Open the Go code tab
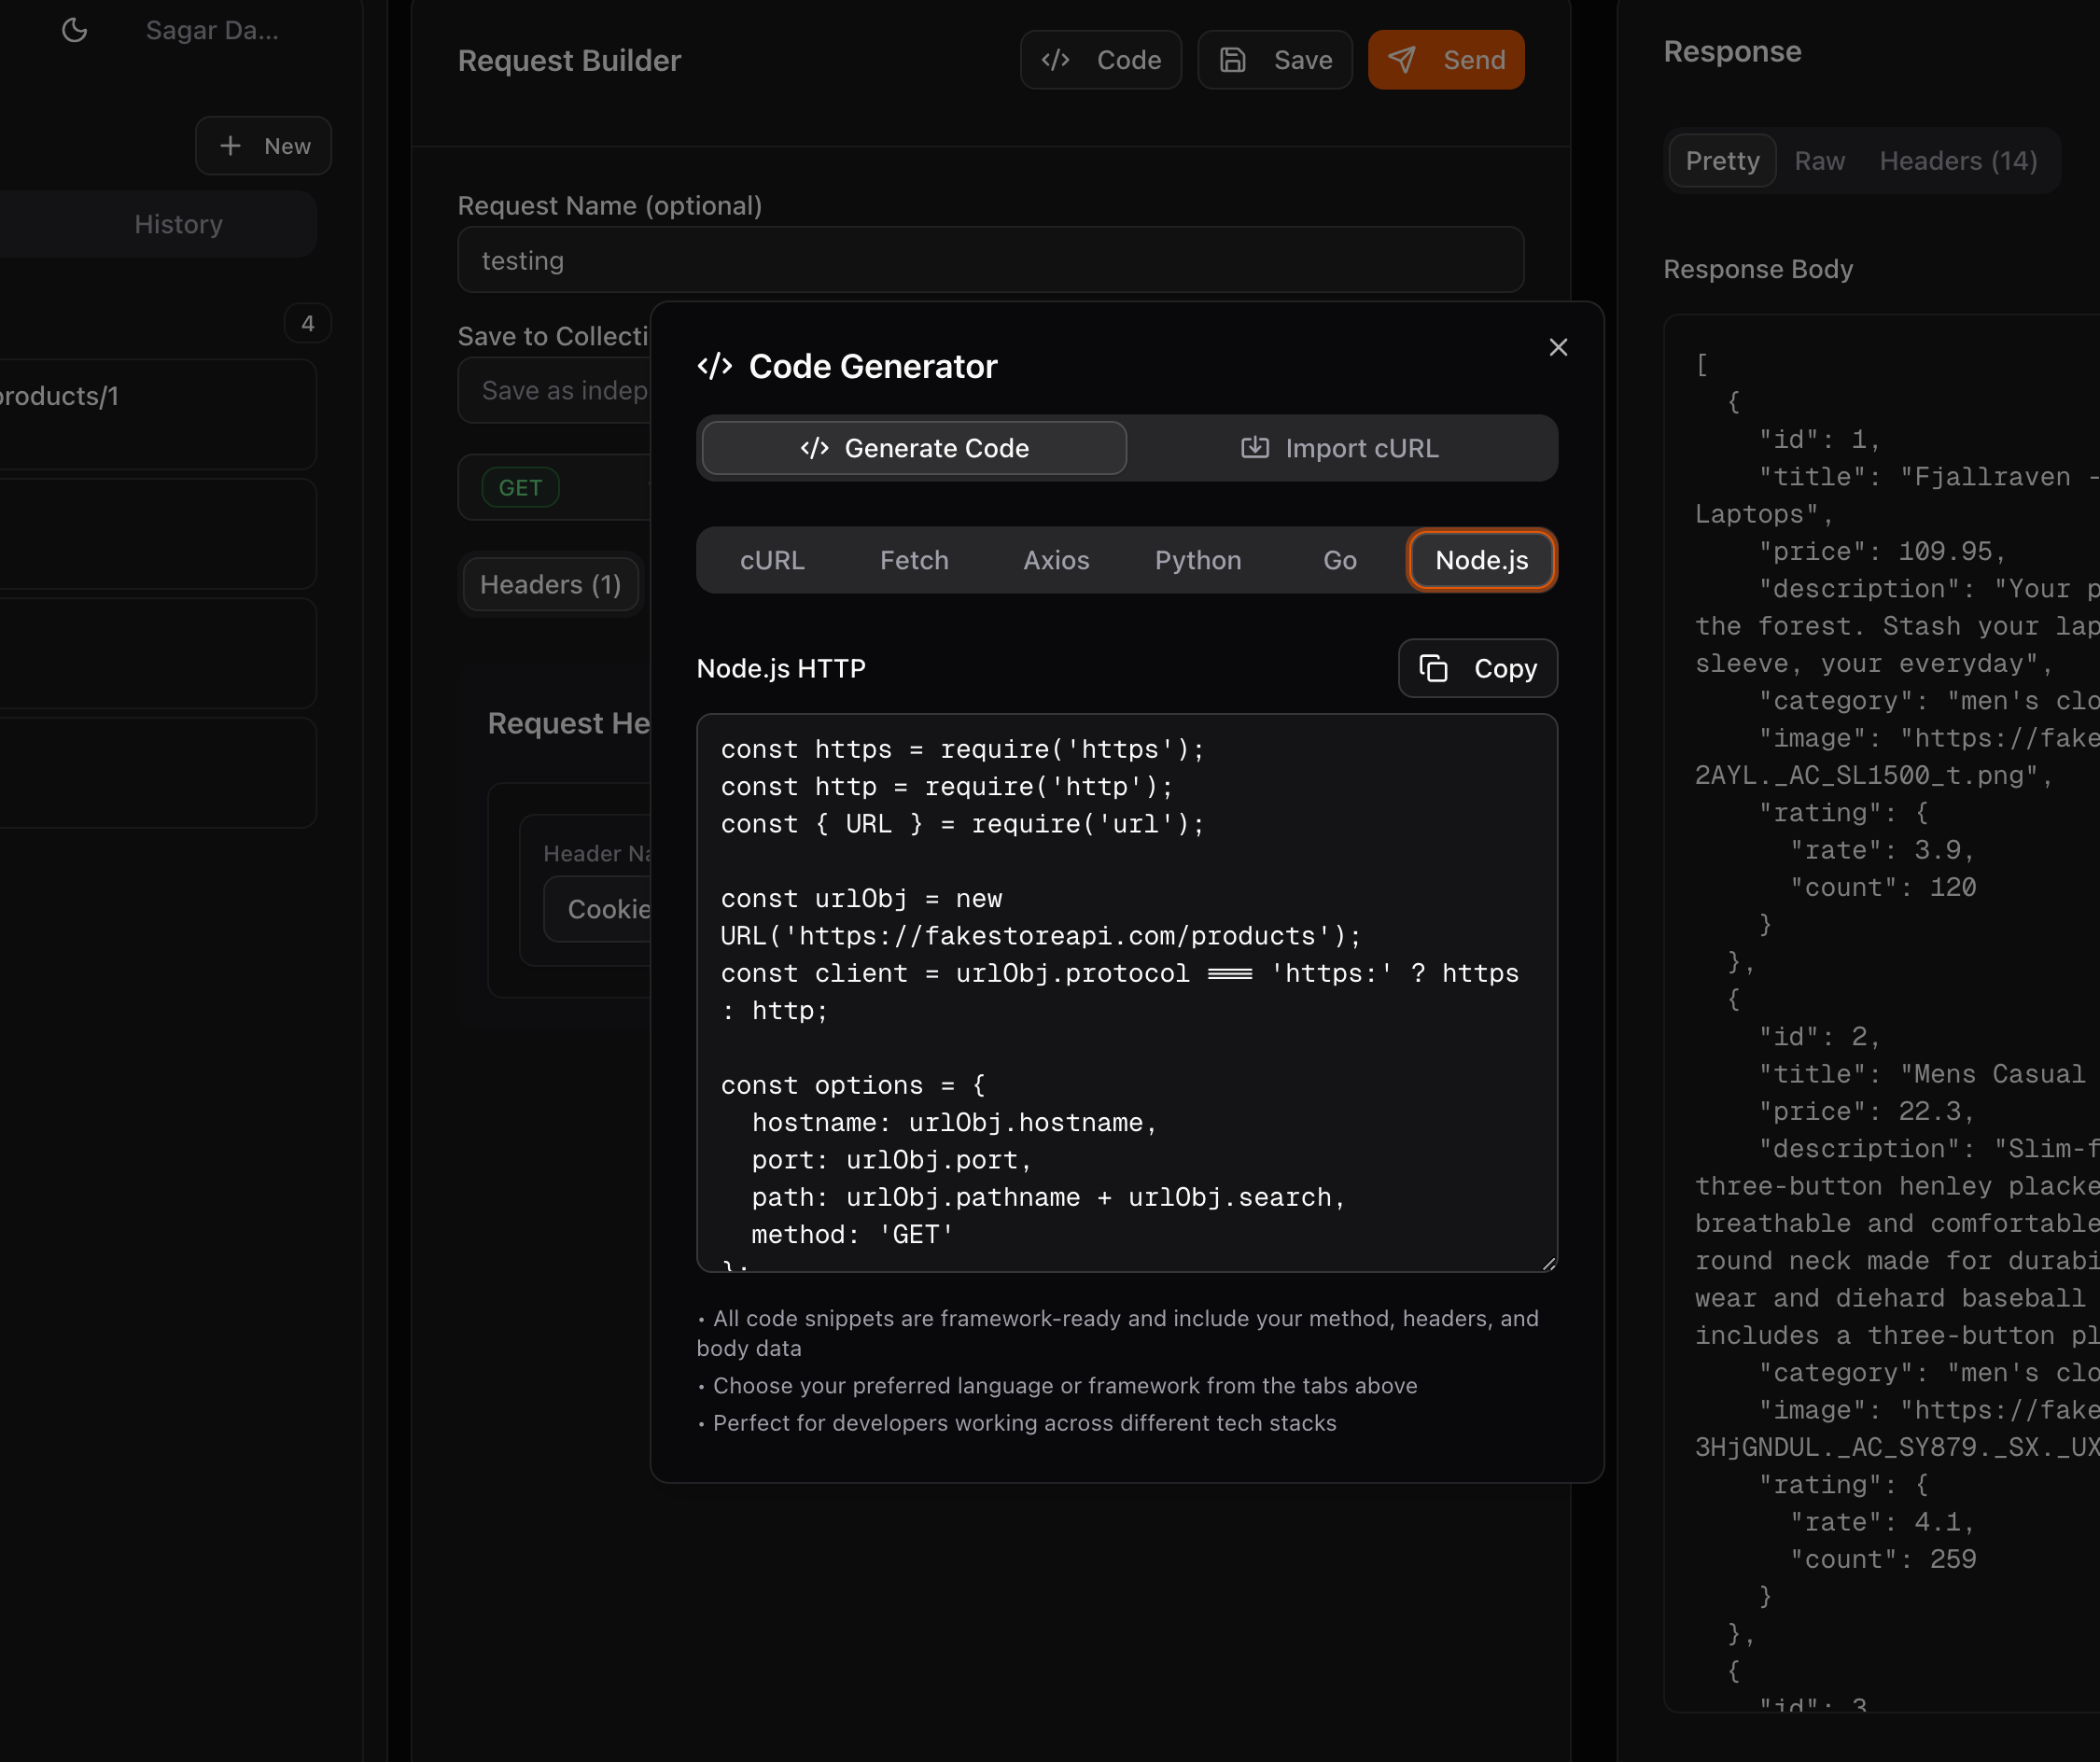 tap(1339, 560)
